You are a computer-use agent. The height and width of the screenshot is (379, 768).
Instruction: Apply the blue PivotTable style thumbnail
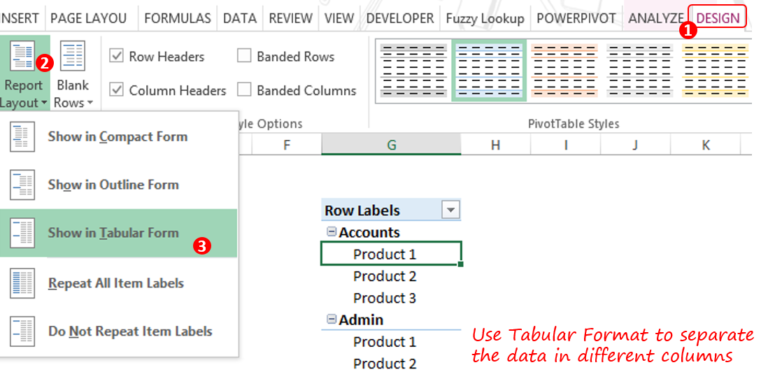(489, 71)
